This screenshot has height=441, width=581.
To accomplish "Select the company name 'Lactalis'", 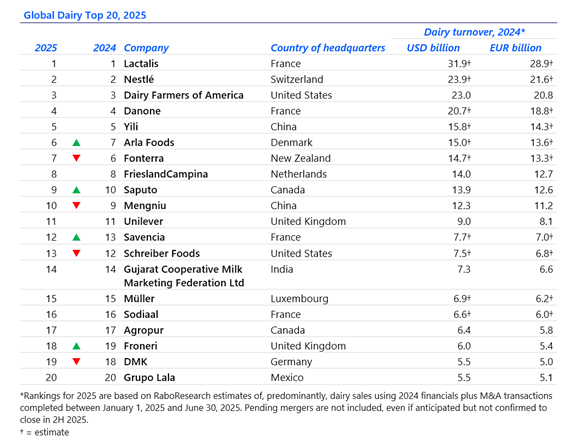I will [141, 64].
